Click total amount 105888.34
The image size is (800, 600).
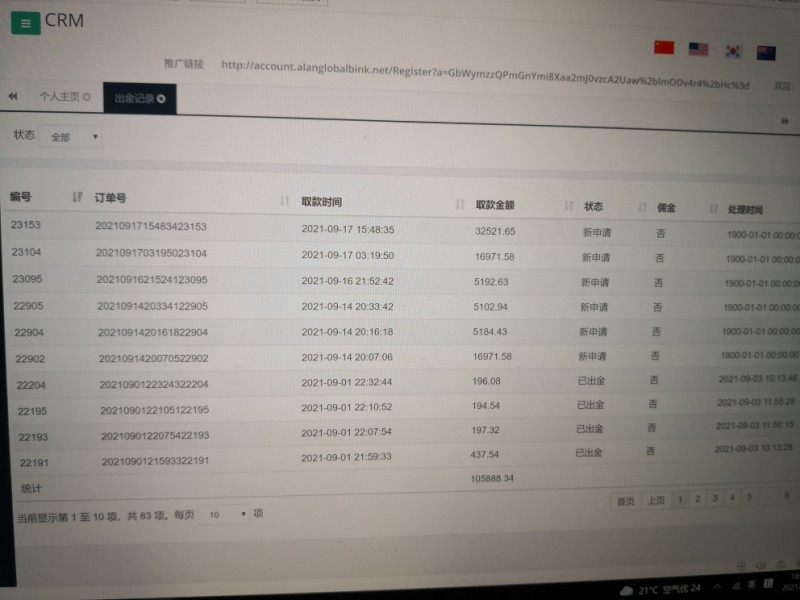coord(492,479)
